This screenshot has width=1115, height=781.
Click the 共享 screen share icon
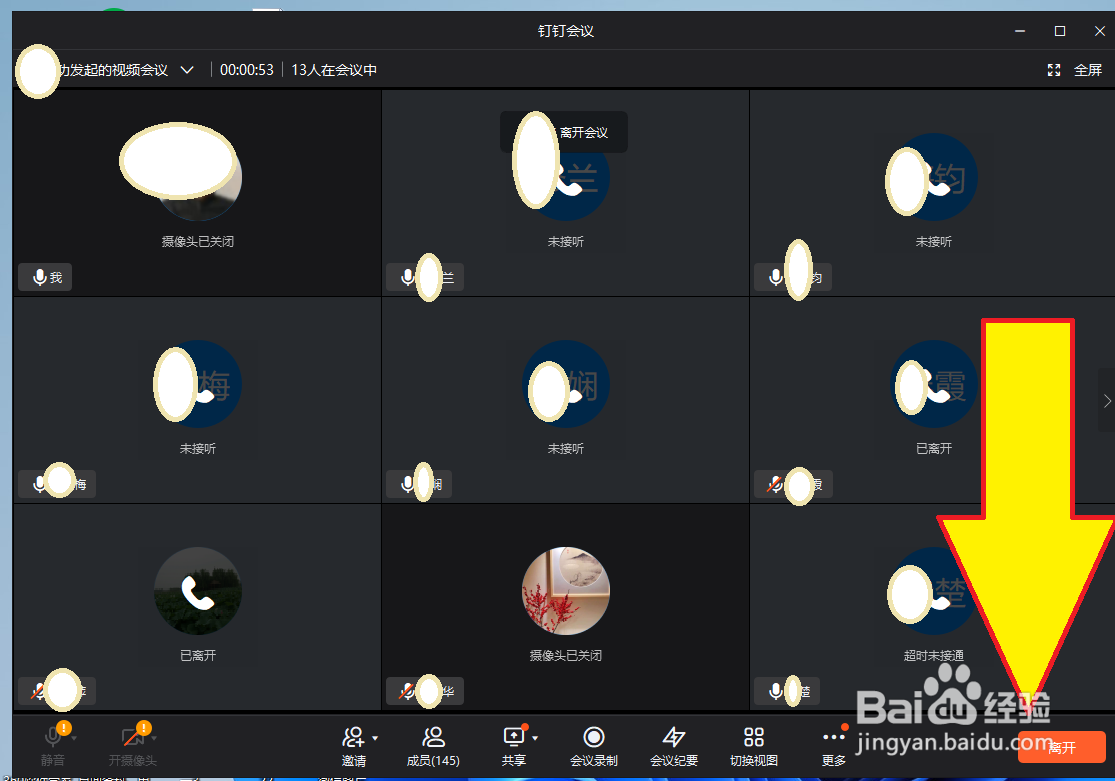[x=513, y=736]
